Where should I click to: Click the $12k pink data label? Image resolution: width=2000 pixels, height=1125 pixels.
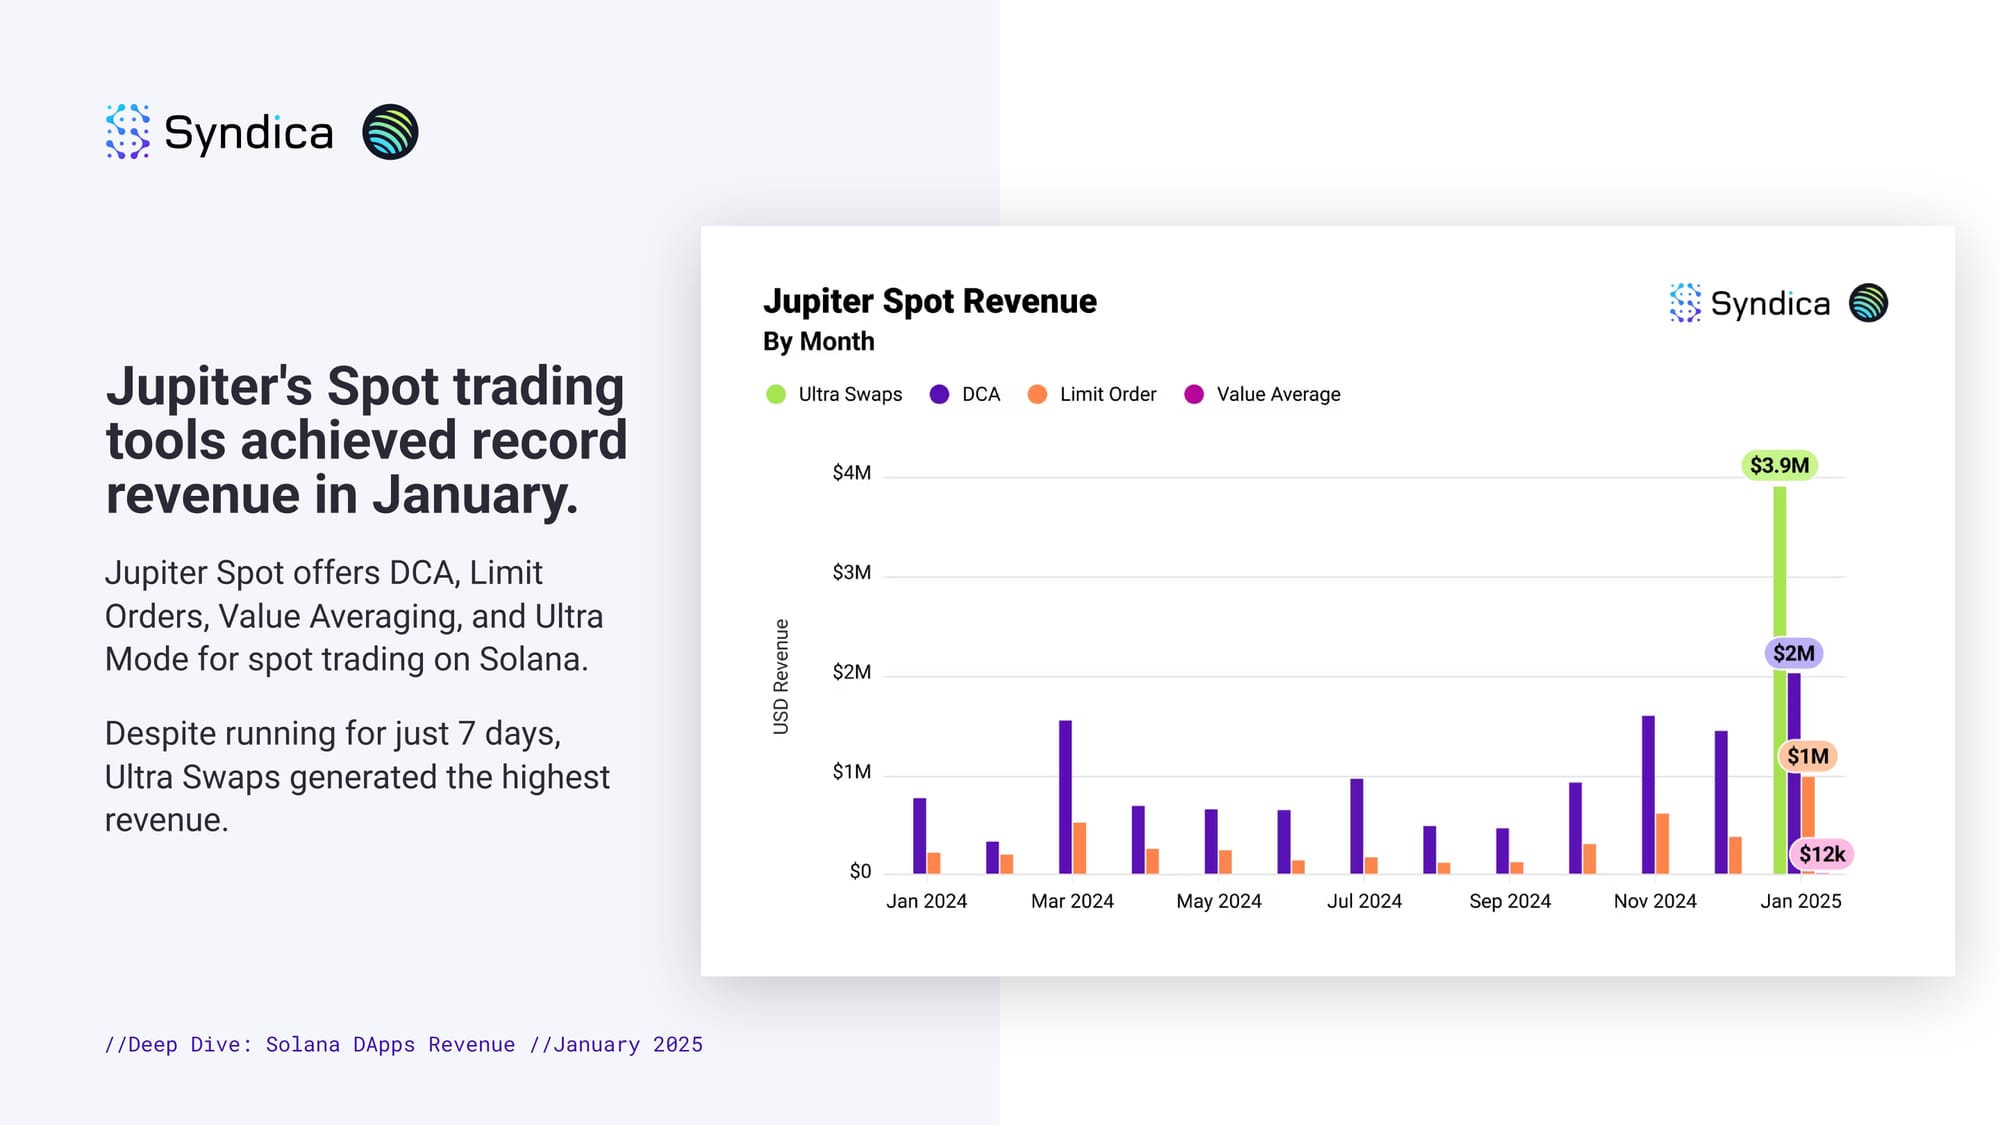tap(1821, 854)
